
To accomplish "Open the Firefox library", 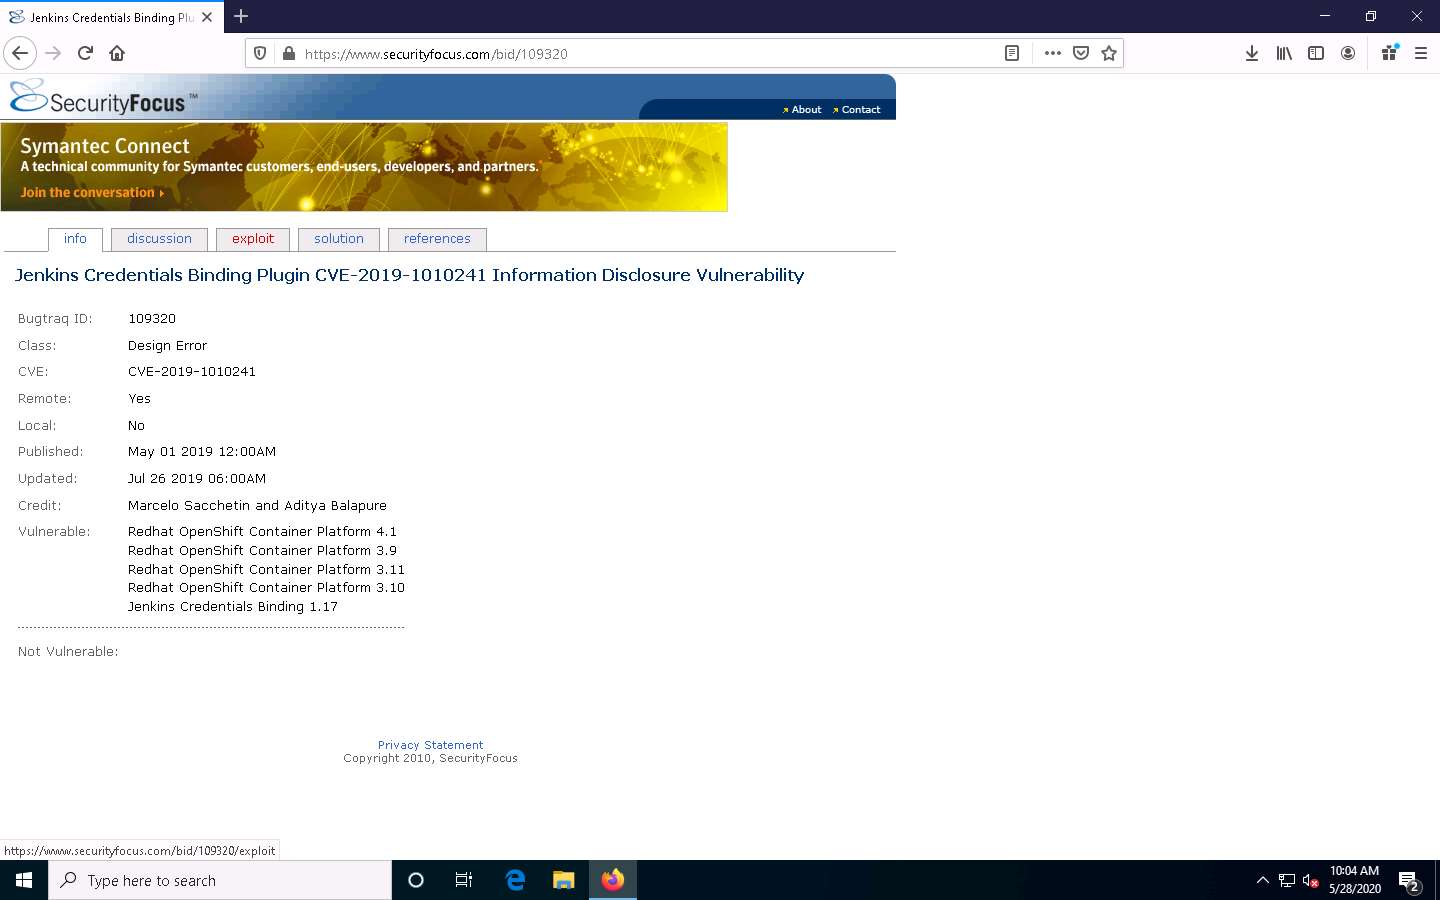I will (1284, 54).
